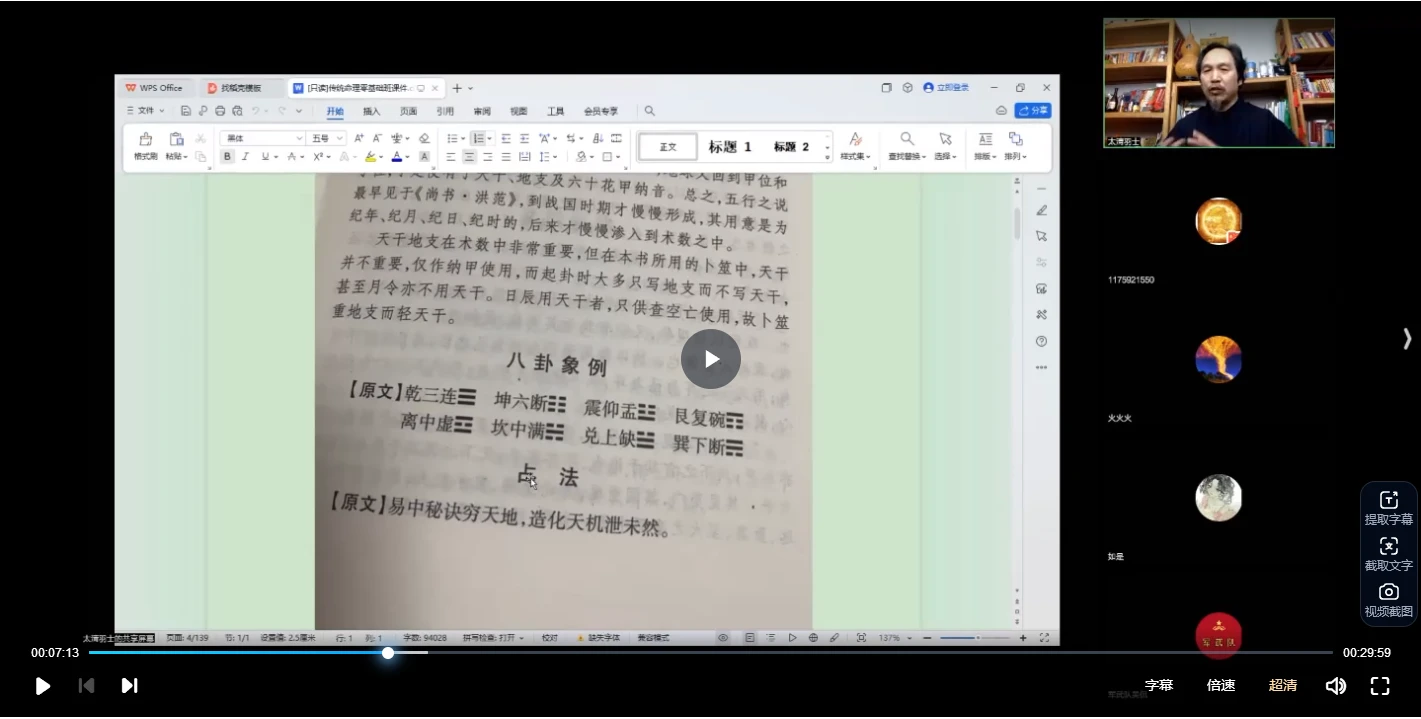Skip to the next video
The height and width of the screenshot is (719, 1421).
click(129, 686)
